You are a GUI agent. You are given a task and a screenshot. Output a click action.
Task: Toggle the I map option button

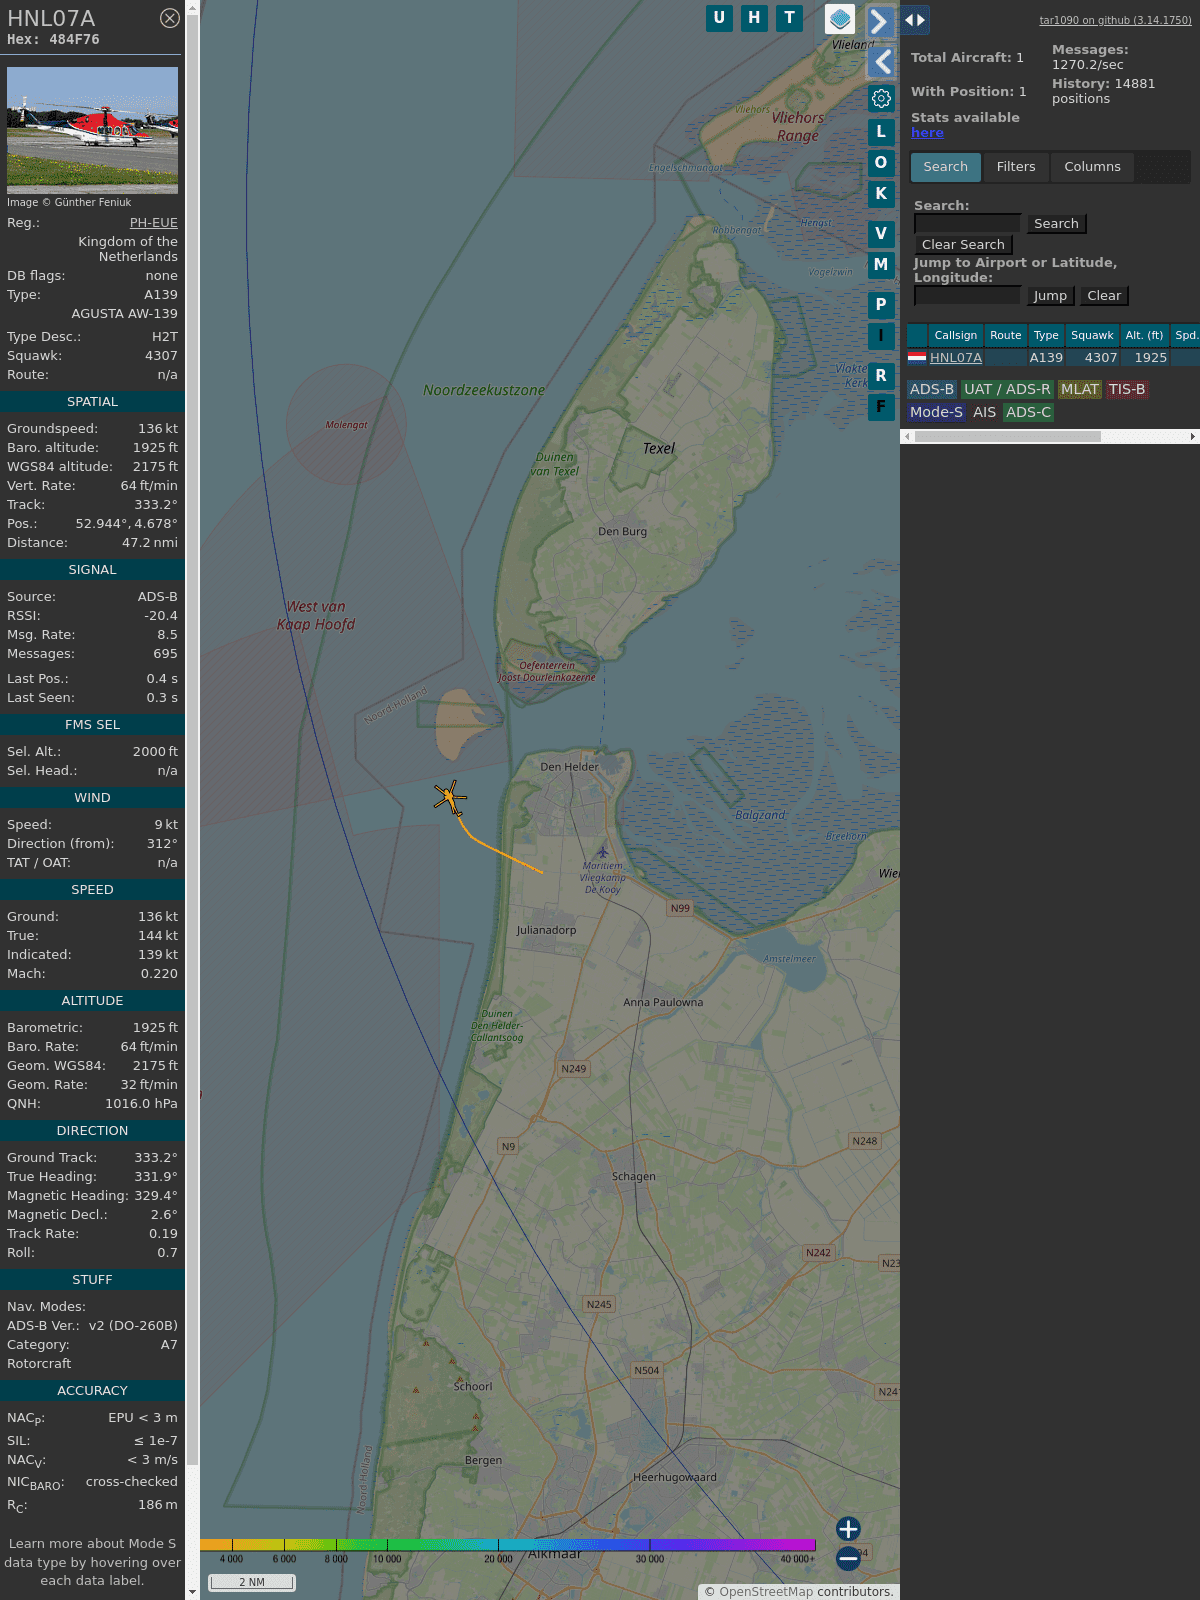tap(881, 335)
